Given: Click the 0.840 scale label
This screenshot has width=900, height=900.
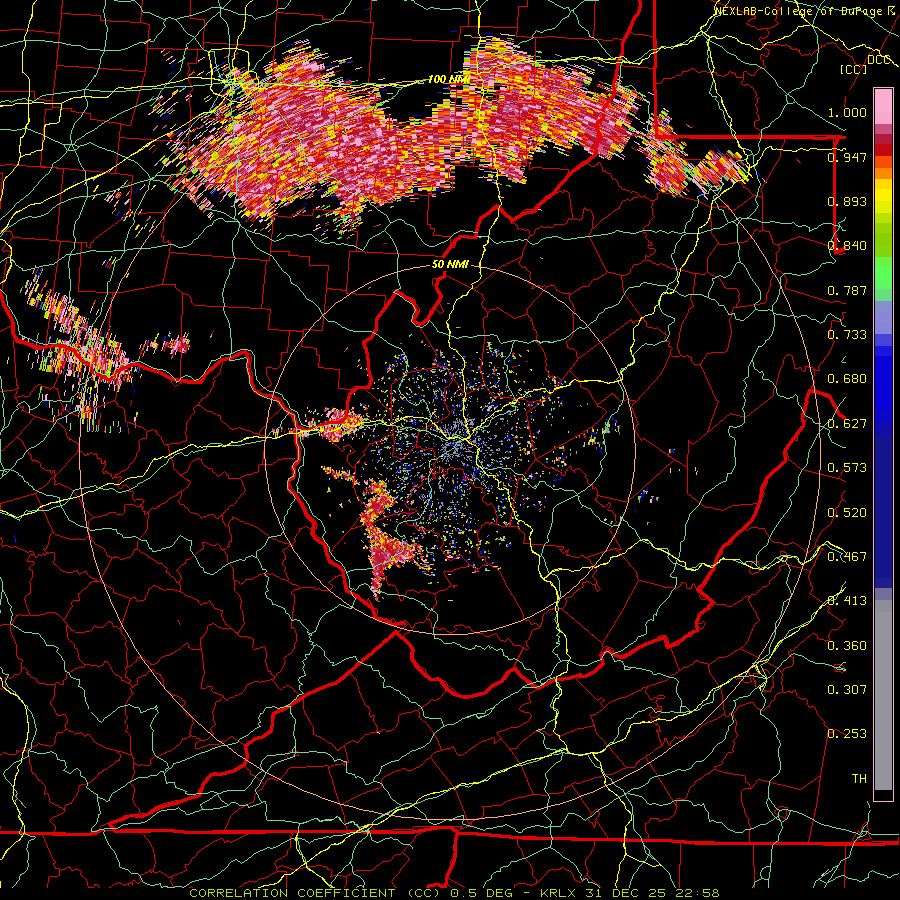Looking at the screenshot, I should click(x=847, y=246).
